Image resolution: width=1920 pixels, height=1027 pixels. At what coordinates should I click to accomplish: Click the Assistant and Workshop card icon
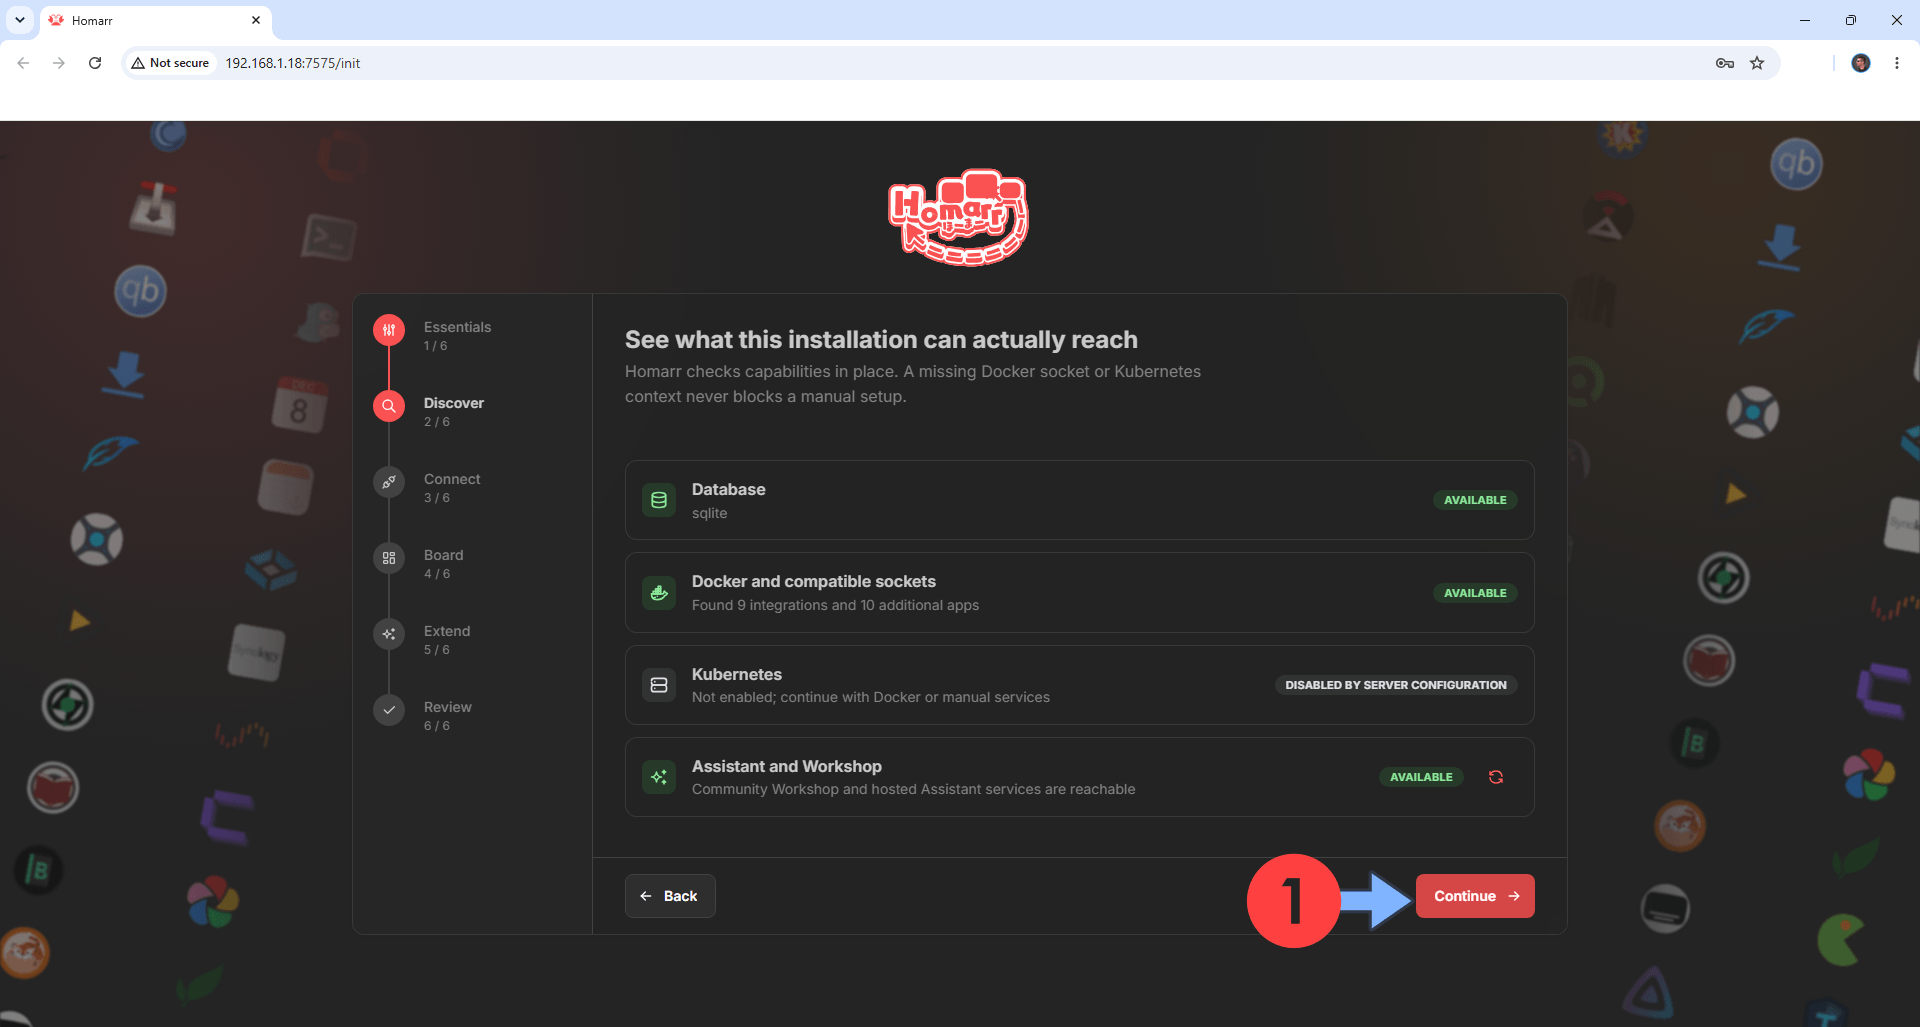659,777
